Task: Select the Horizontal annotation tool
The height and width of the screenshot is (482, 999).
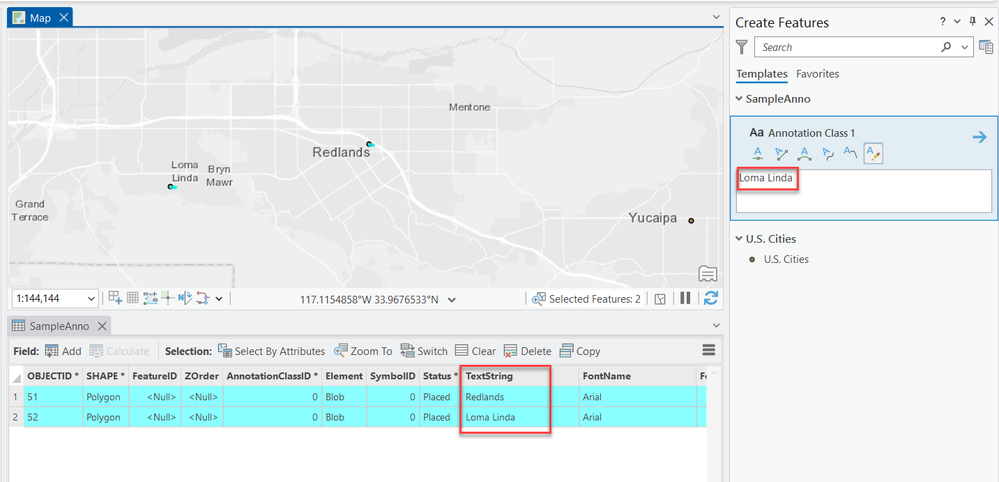Action: 758,153
